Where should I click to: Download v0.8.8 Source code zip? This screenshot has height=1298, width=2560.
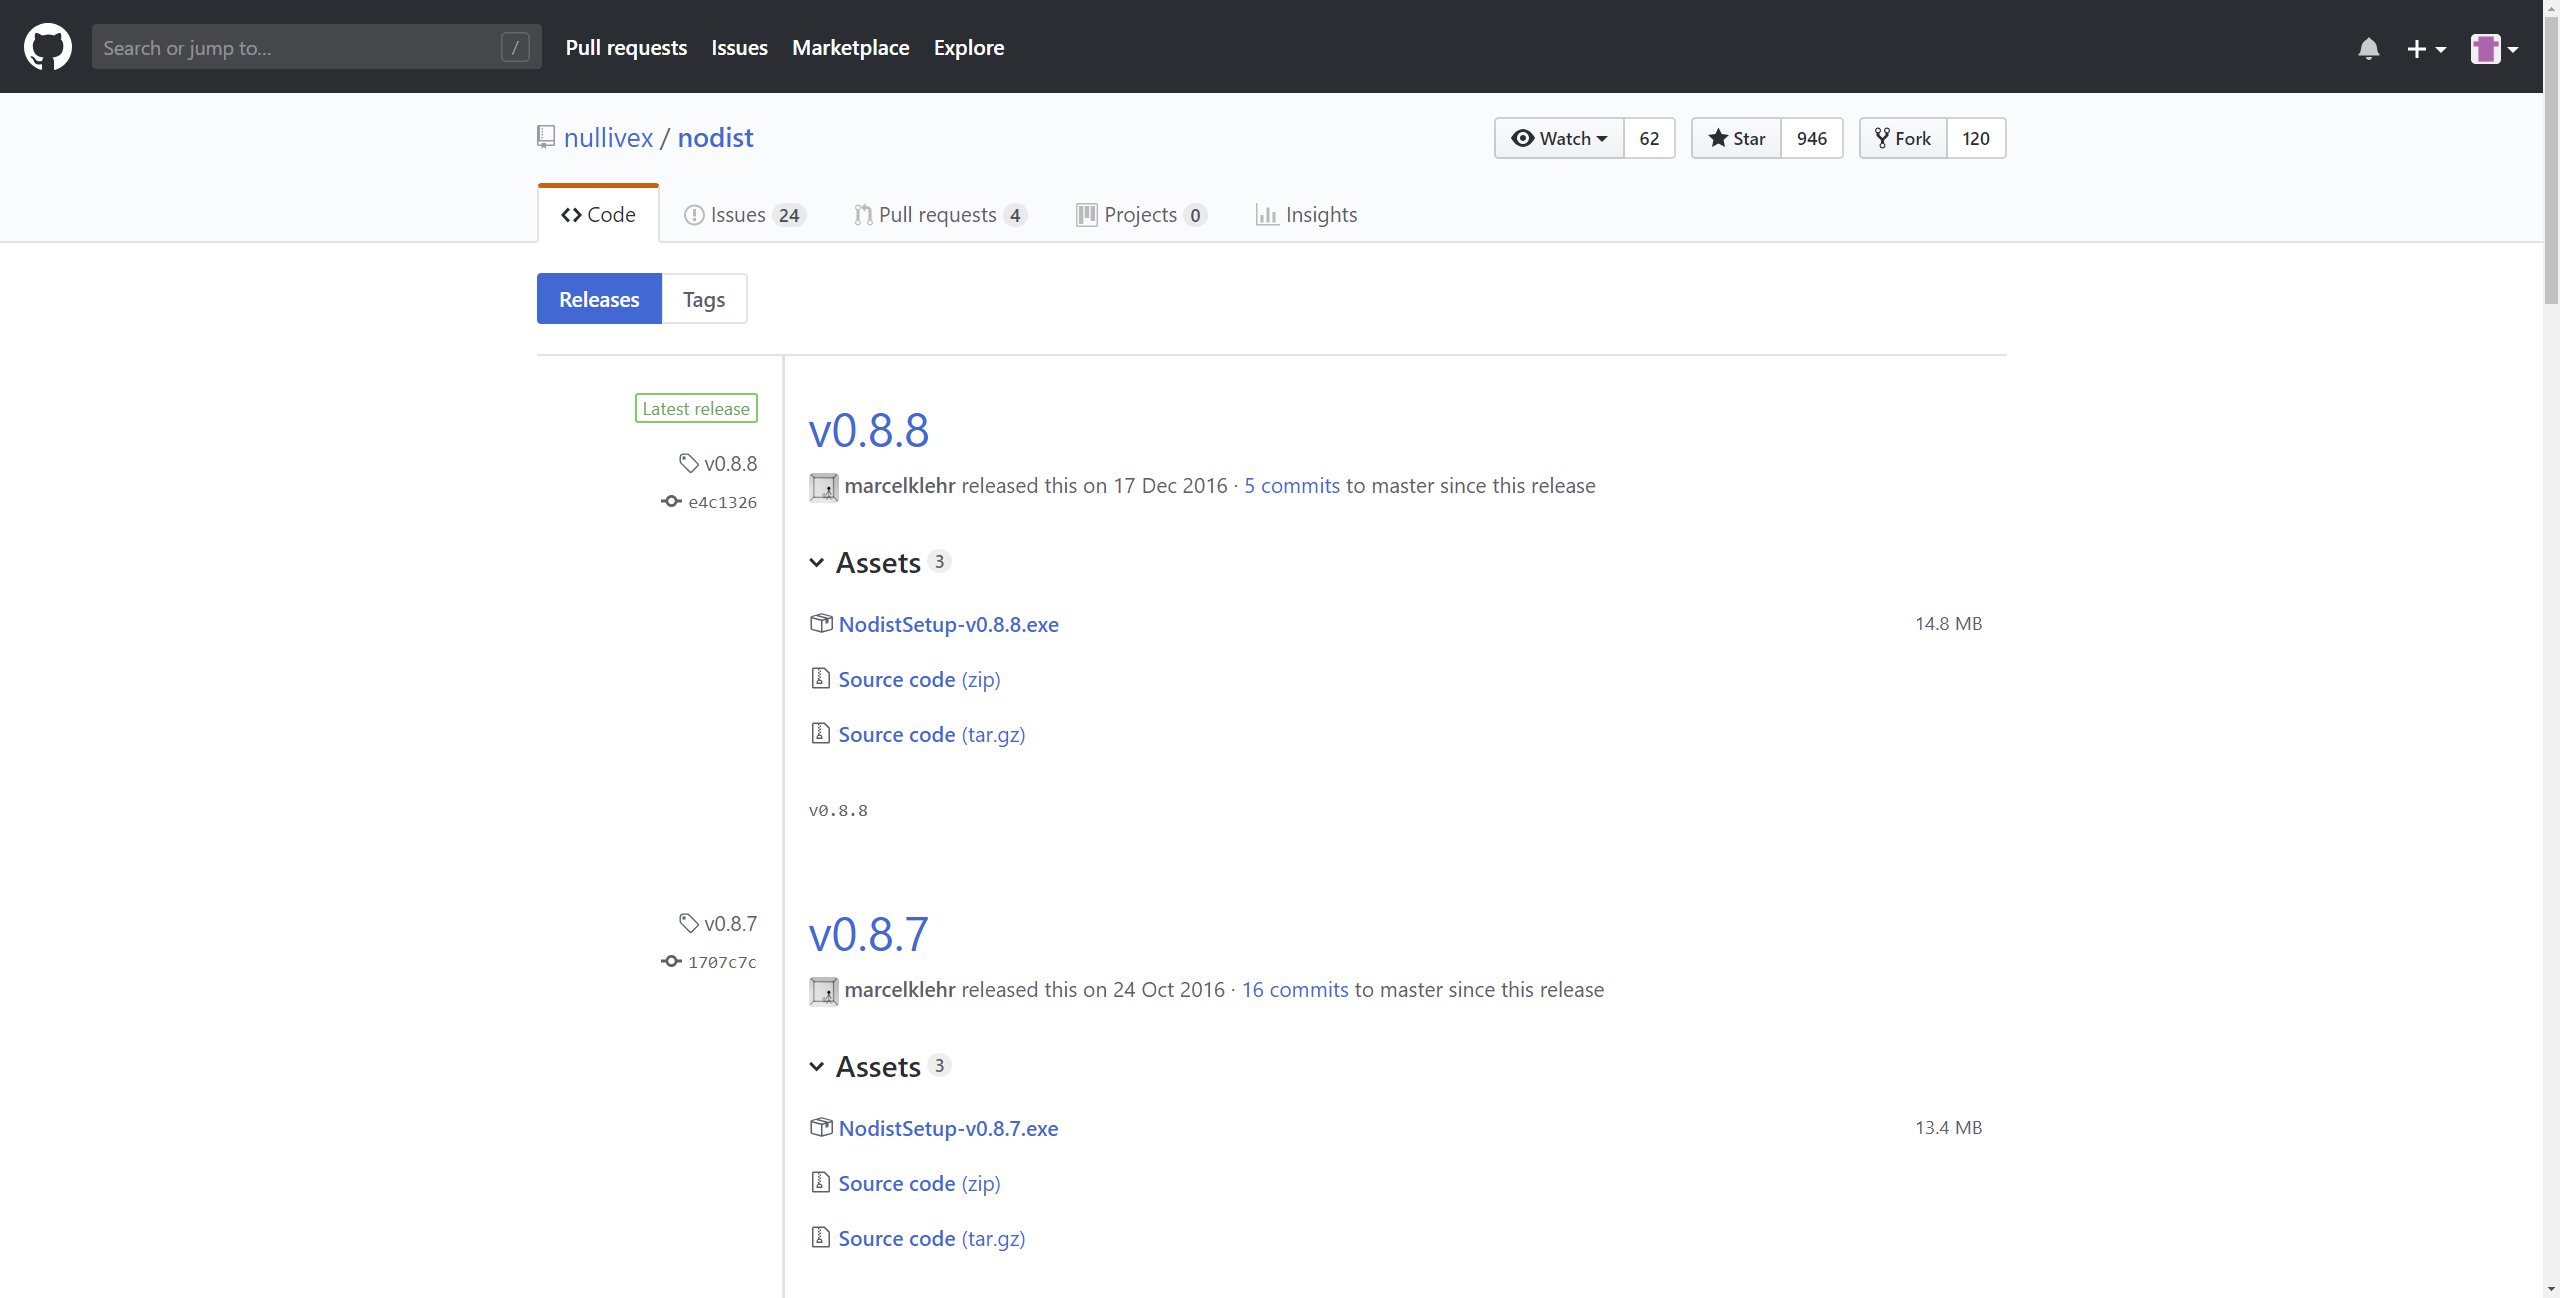(x=919, y=679)
